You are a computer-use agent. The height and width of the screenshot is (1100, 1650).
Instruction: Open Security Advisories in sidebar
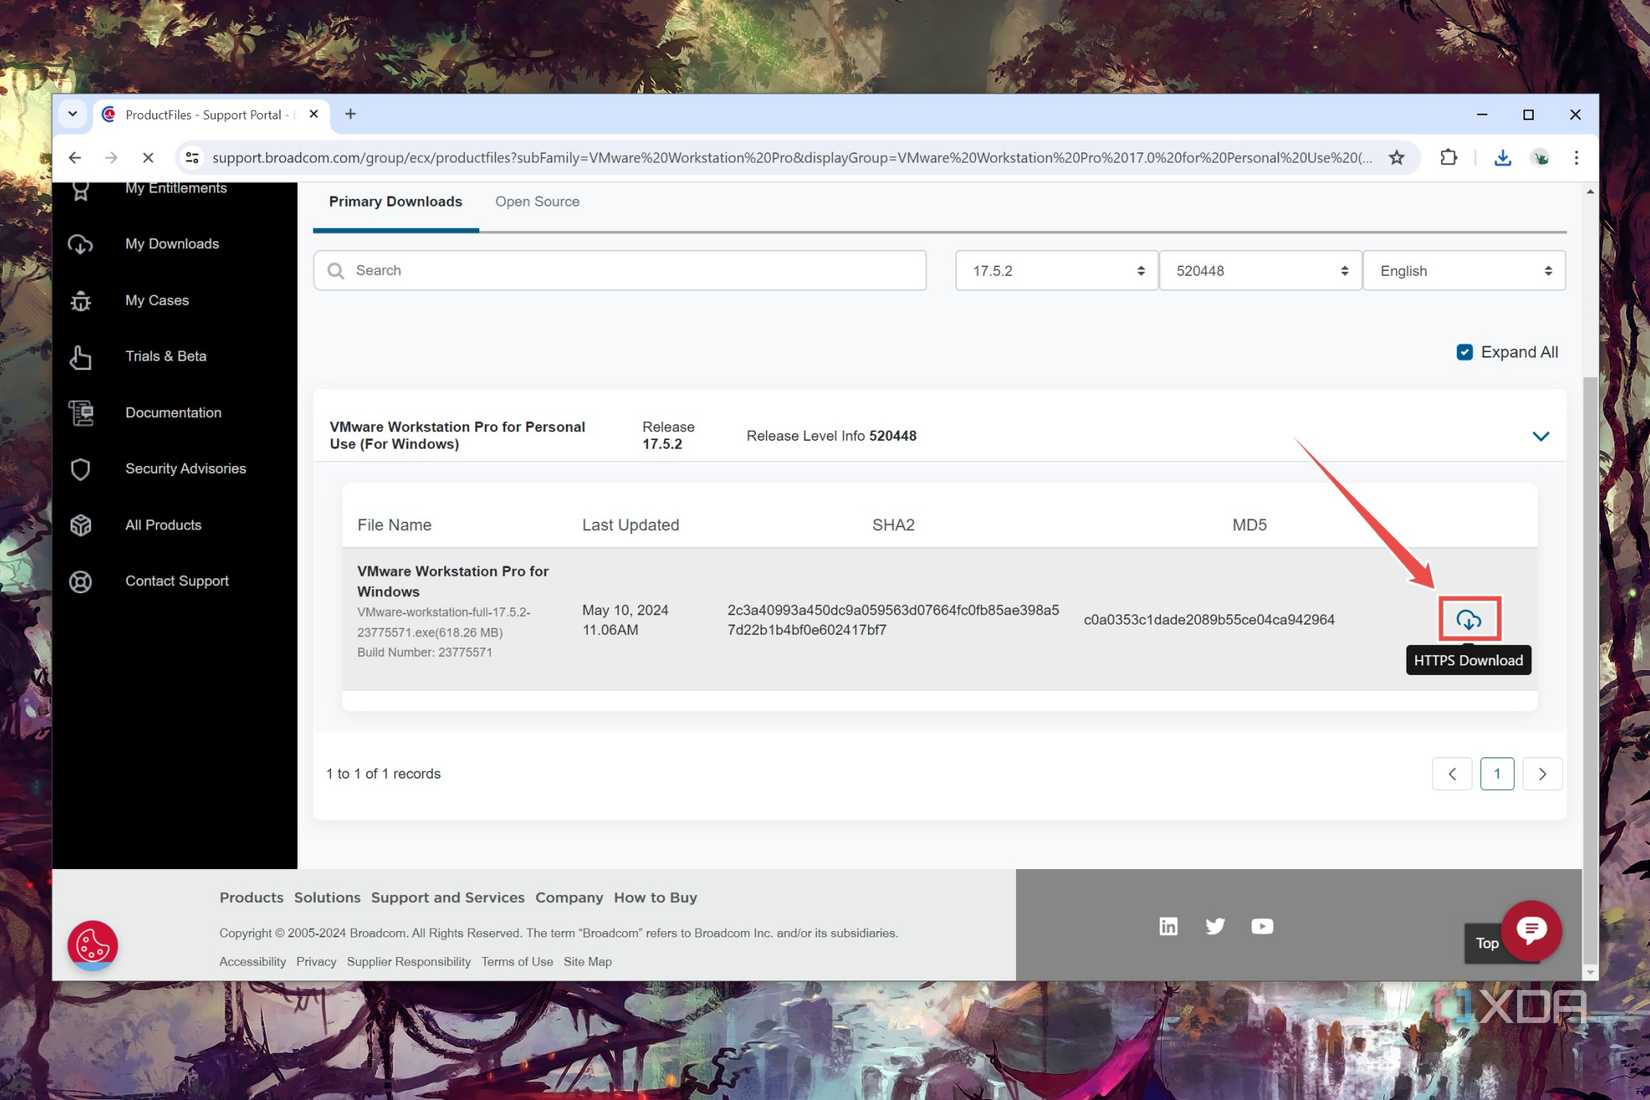(x=185, y=469)
